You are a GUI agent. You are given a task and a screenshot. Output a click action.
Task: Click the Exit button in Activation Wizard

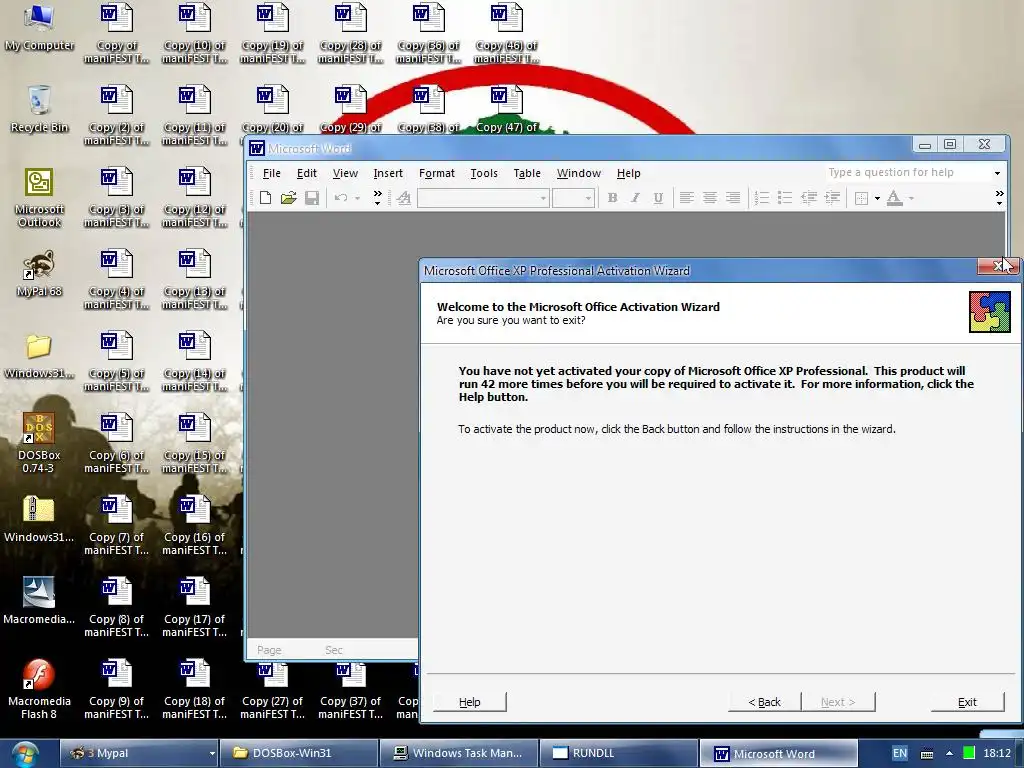967,702
